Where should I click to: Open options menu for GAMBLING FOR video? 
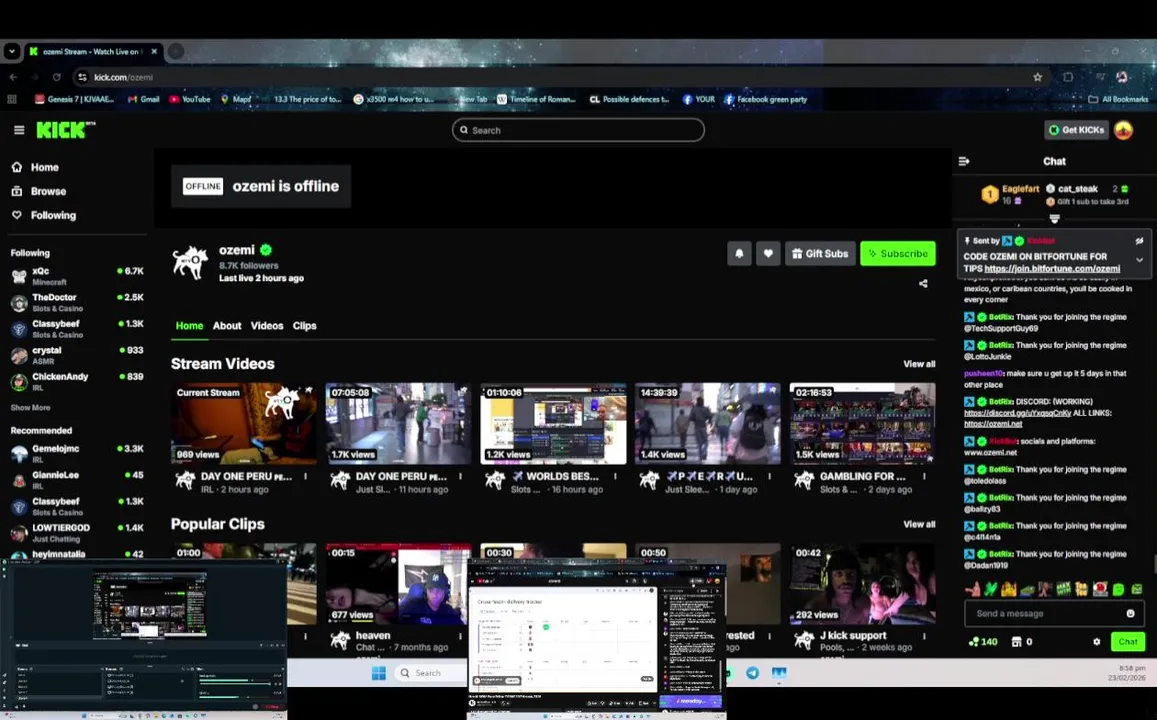(x=925, y=477)
